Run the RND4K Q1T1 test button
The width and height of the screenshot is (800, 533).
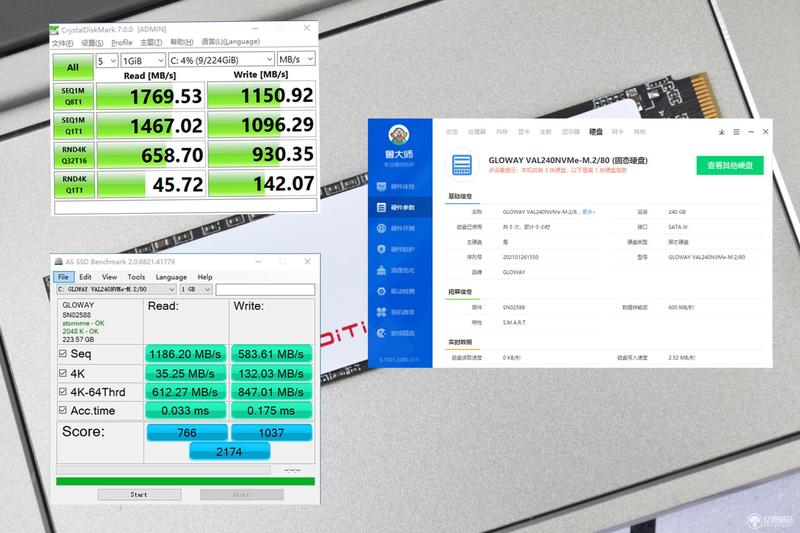[73, 184]
